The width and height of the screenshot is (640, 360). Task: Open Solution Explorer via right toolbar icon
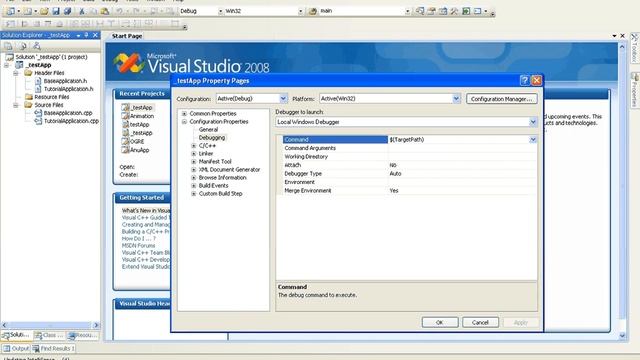click(x=420, y=11)
